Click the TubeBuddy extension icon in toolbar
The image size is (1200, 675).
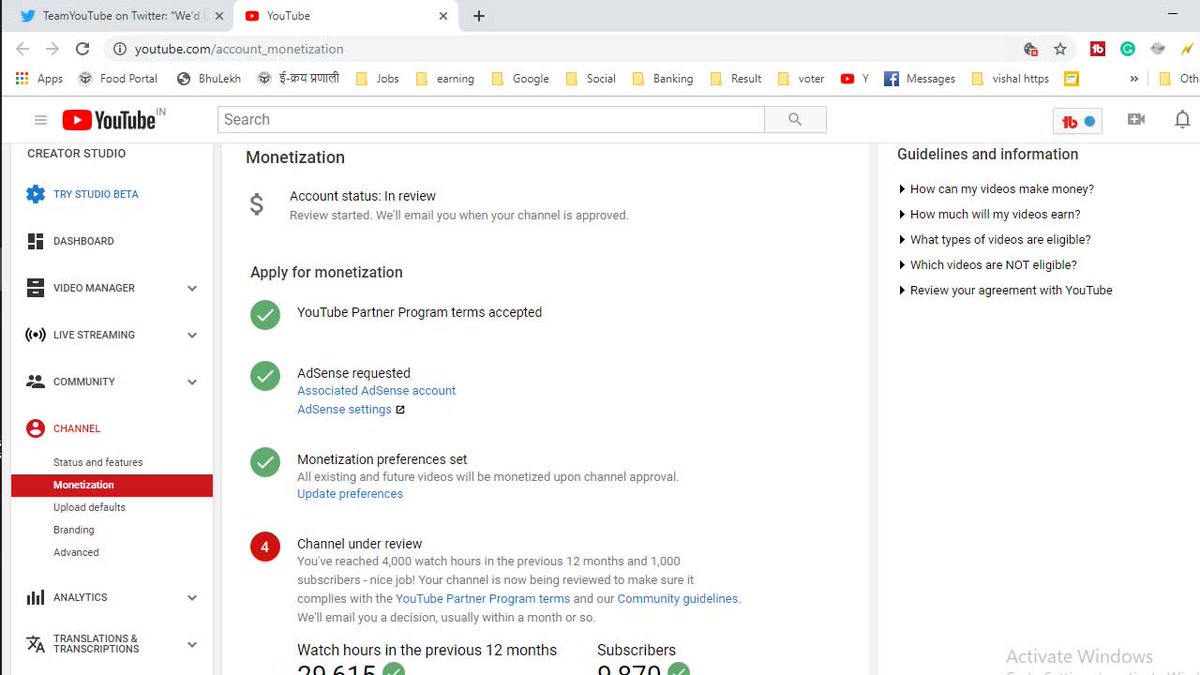click(x=1097, y=49)
